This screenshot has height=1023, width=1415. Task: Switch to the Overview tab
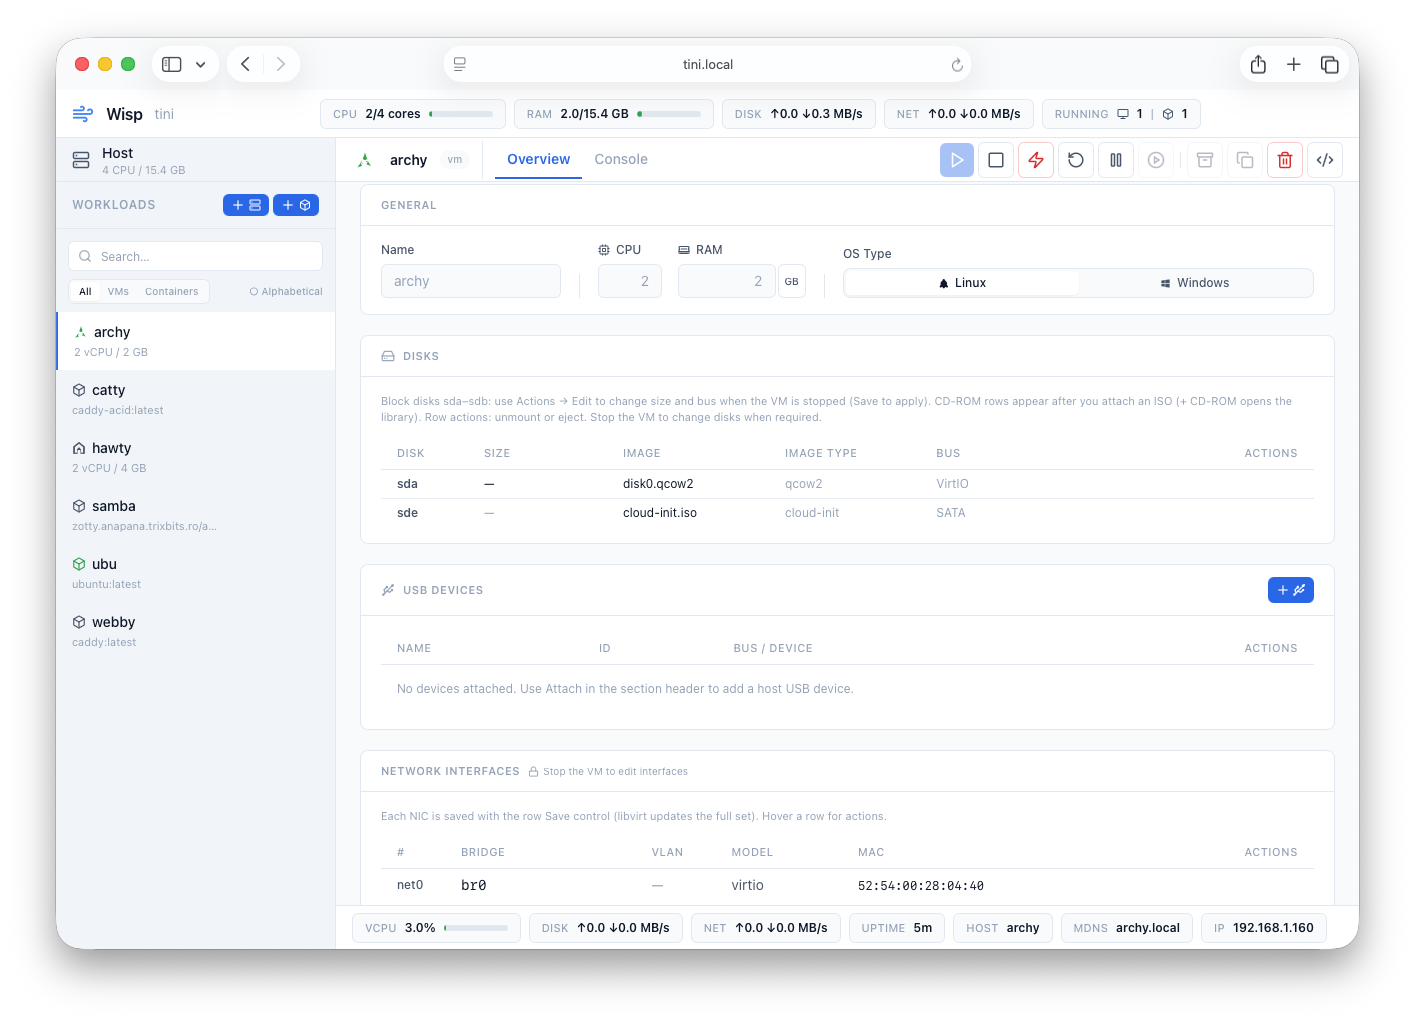click(x=538, y=160)
